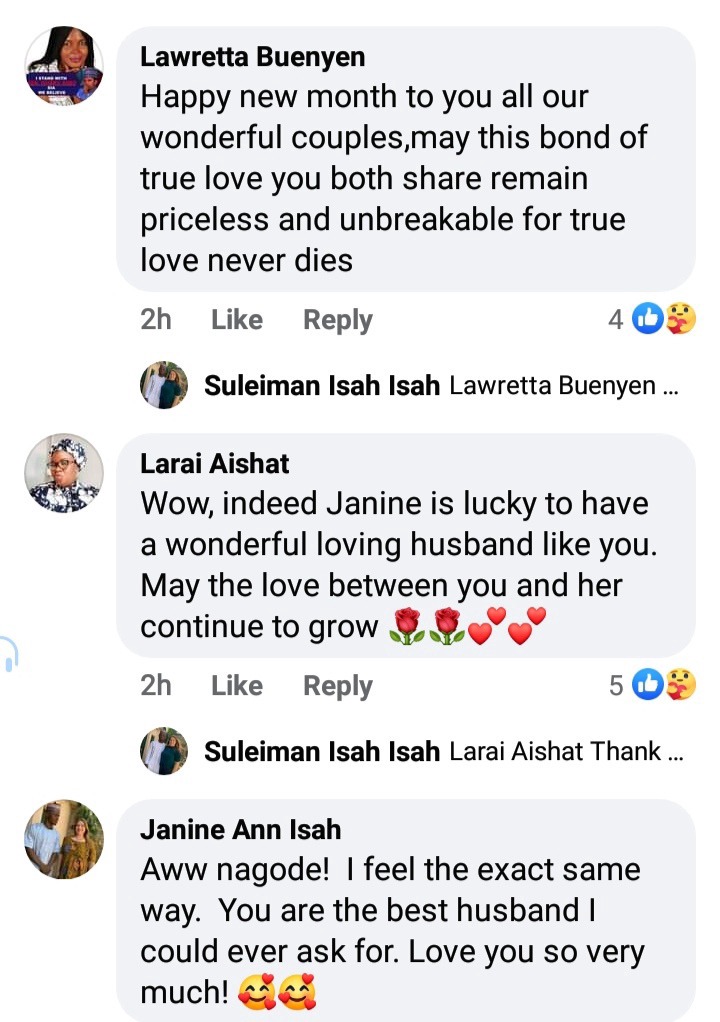Open Suleiman avatar under Larai's comment
Image resolution: width=720 pixels, height=1022 pixels.
tap(164, 751)
